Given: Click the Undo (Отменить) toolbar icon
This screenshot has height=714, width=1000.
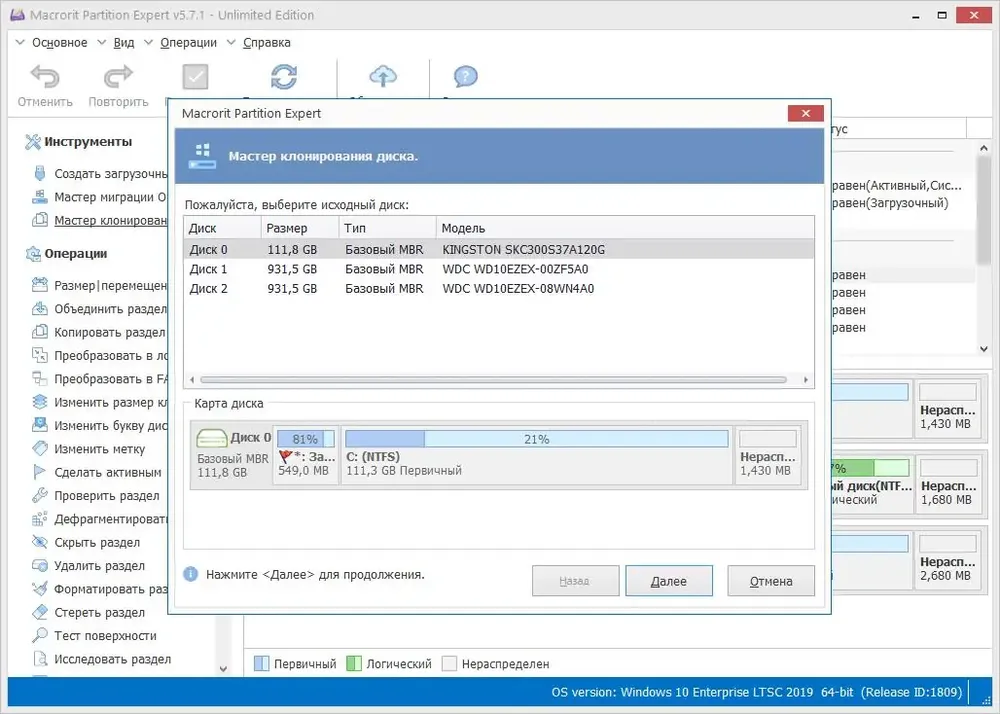Looking at the screenshot, I should pyautogui.click(x=45, y=78).
